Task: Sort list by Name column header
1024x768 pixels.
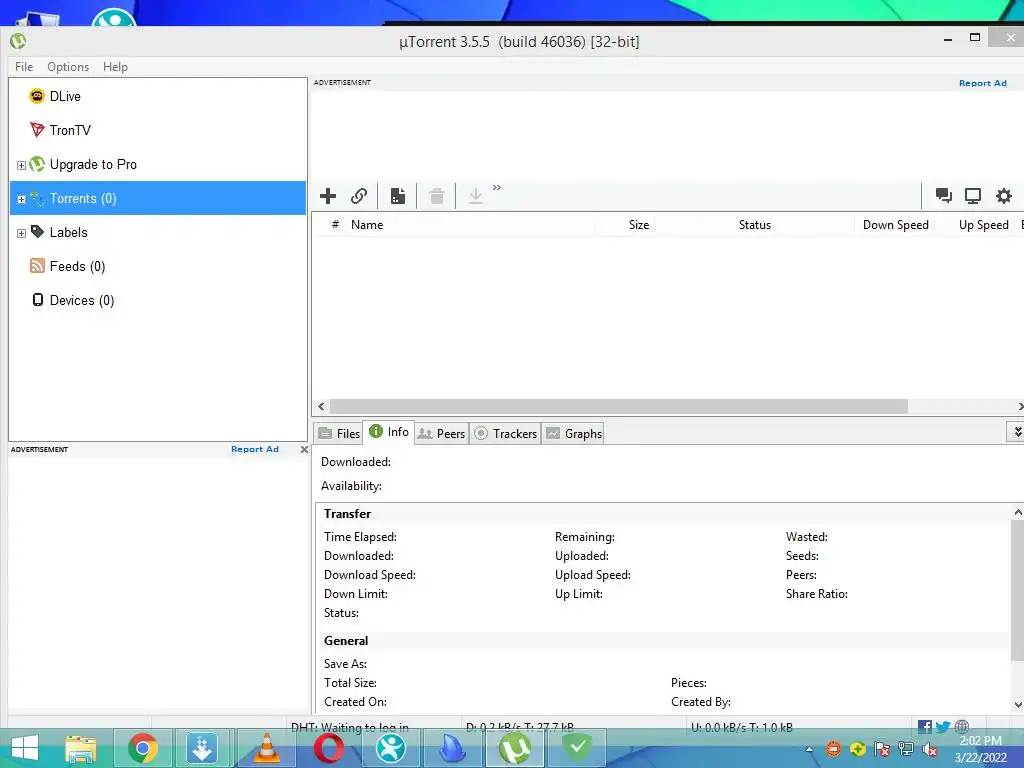Action: coord(367,225)
